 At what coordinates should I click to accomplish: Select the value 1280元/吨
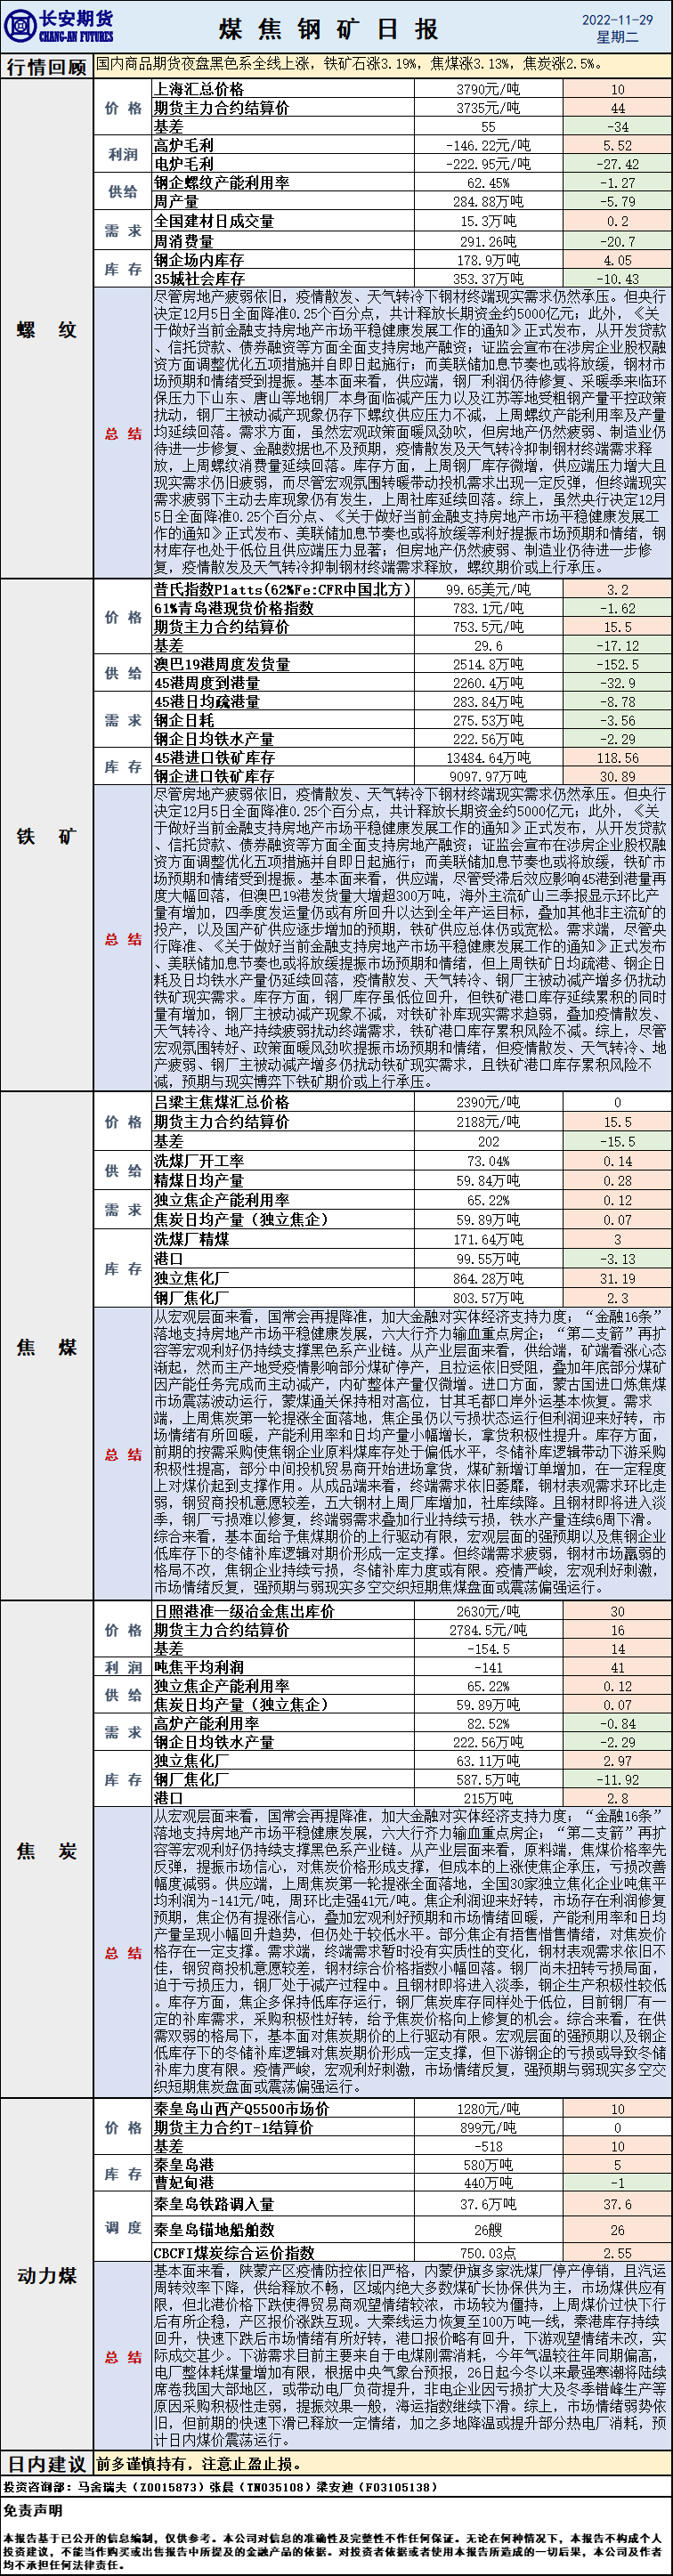click(x=488, y=2108)
